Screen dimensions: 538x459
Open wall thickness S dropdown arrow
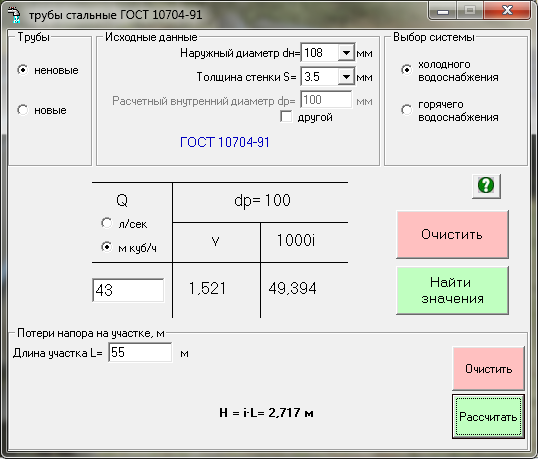click(346, 76)
